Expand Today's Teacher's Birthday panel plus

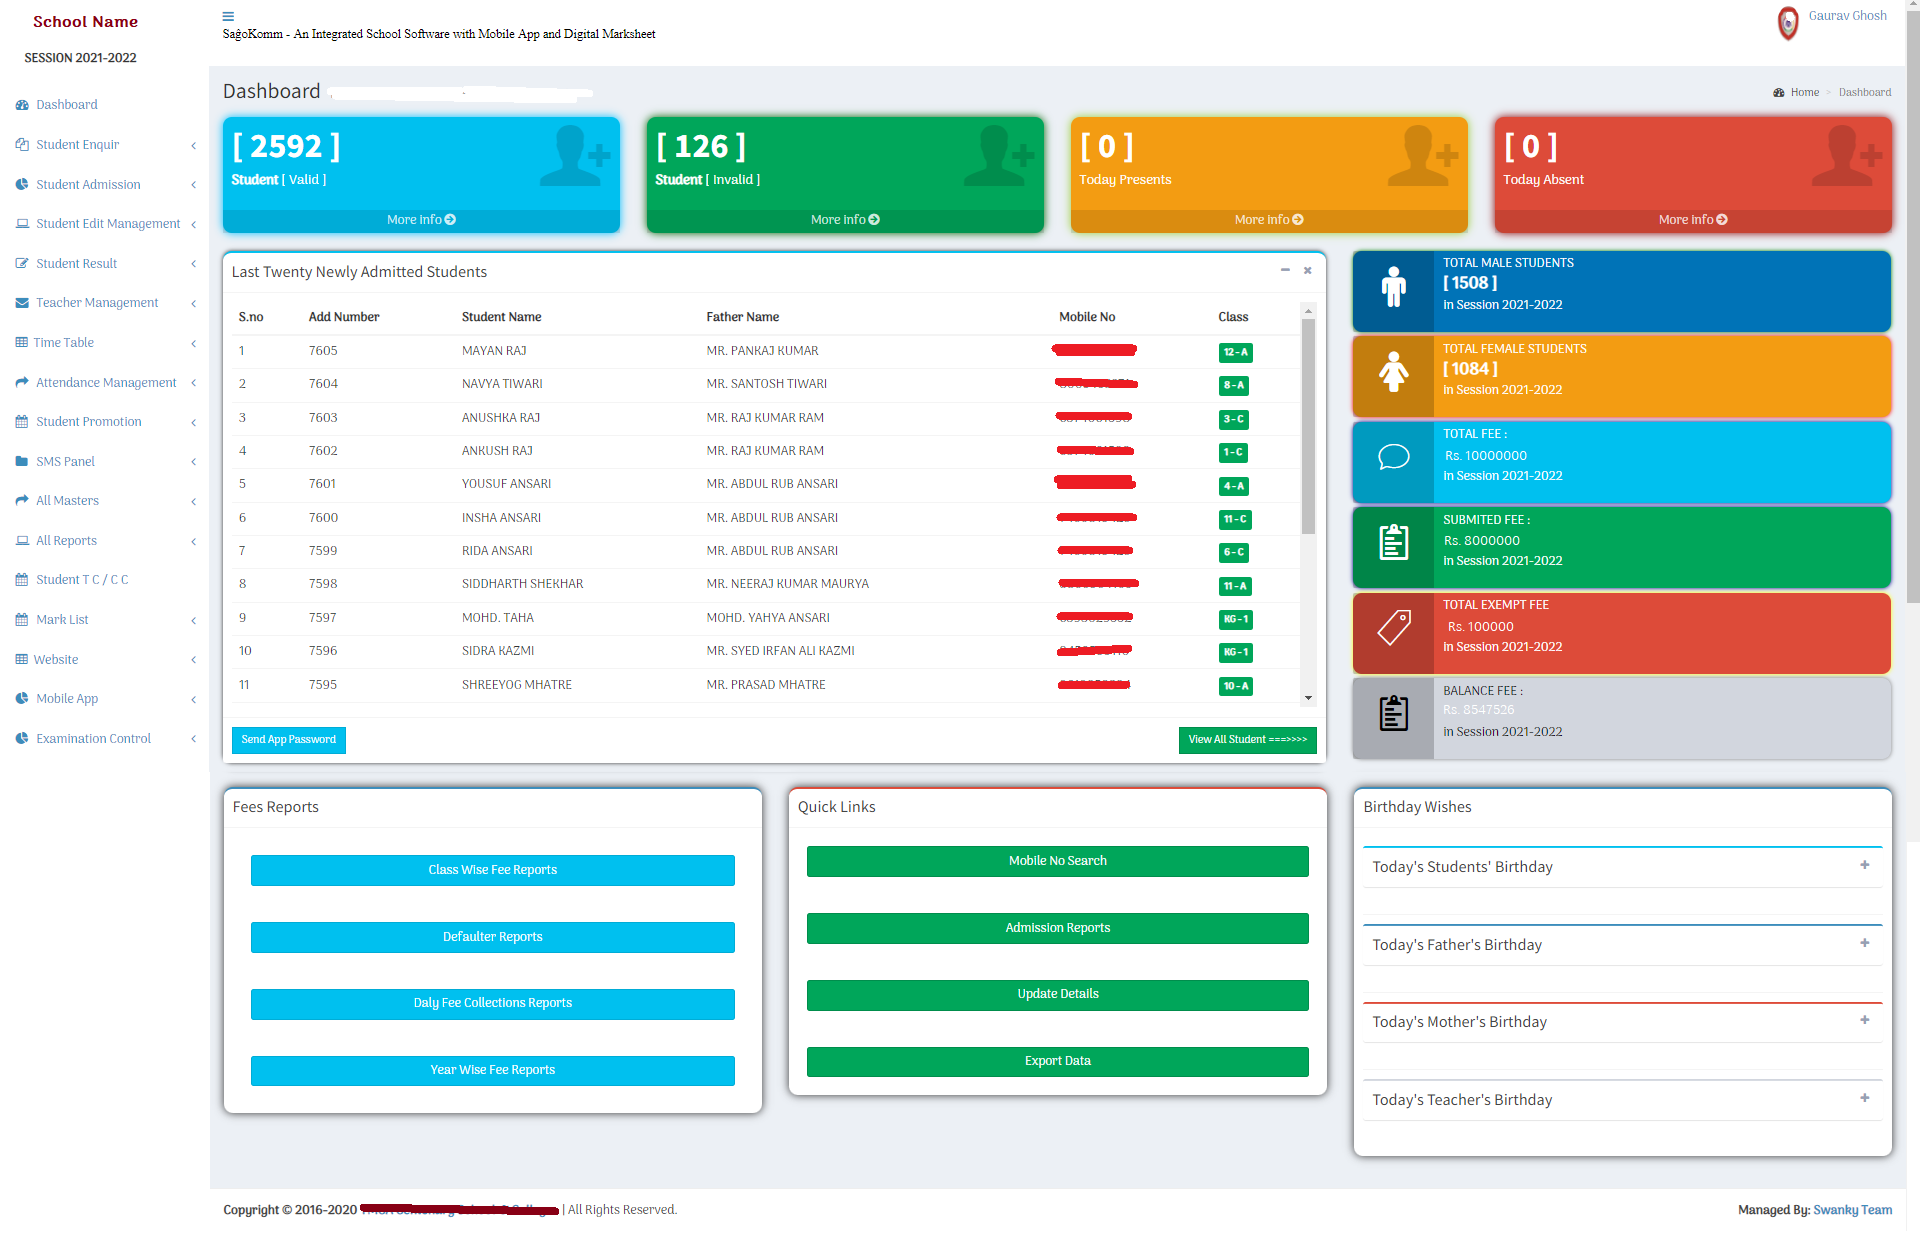[x=1864, y=1099]
